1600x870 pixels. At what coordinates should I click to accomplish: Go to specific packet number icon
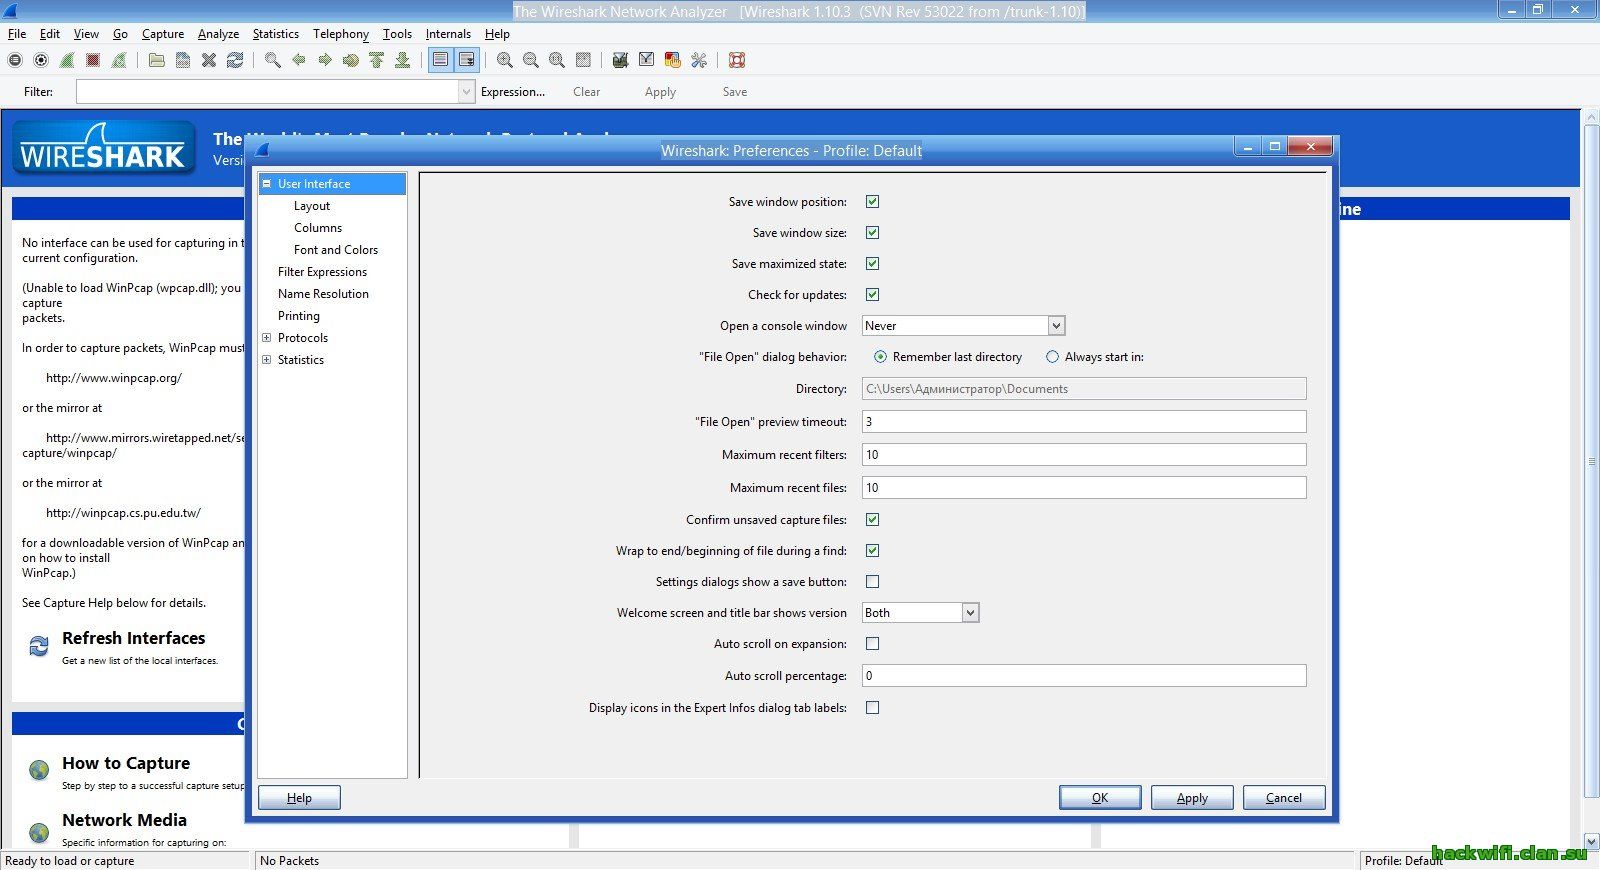(351, 60)
